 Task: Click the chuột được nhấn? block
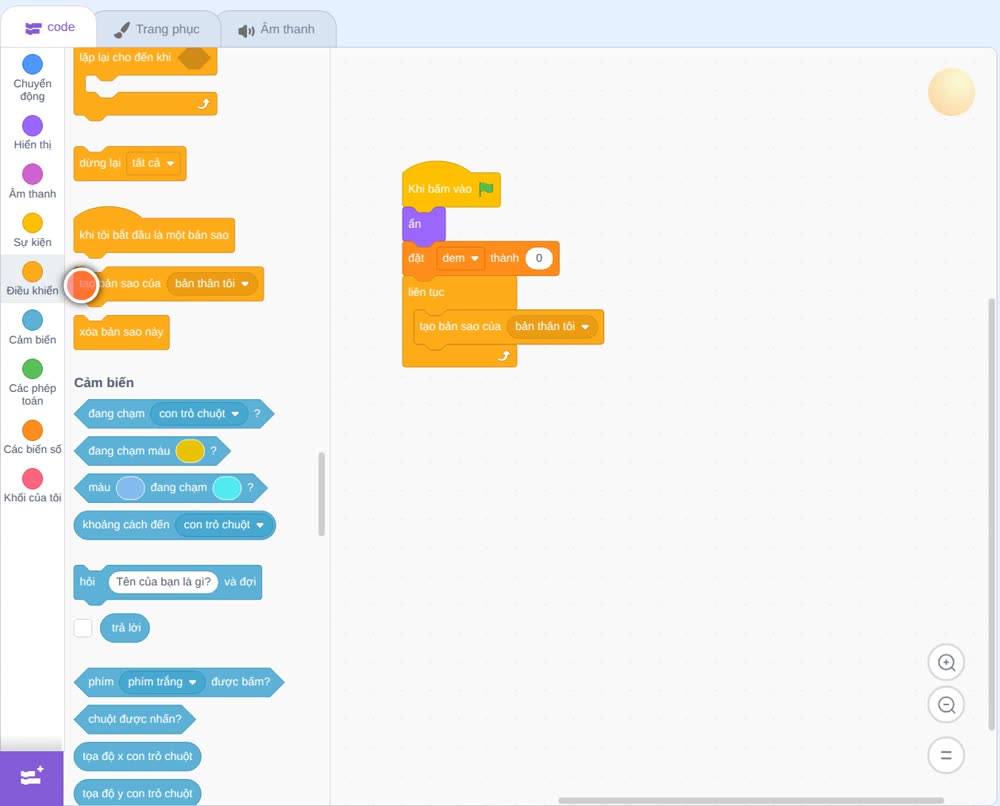click(x=135, y=719)
